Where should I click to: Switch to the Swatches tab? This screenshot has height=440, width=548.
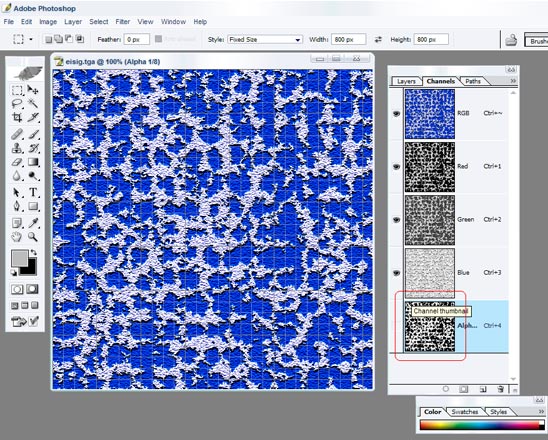464,412
